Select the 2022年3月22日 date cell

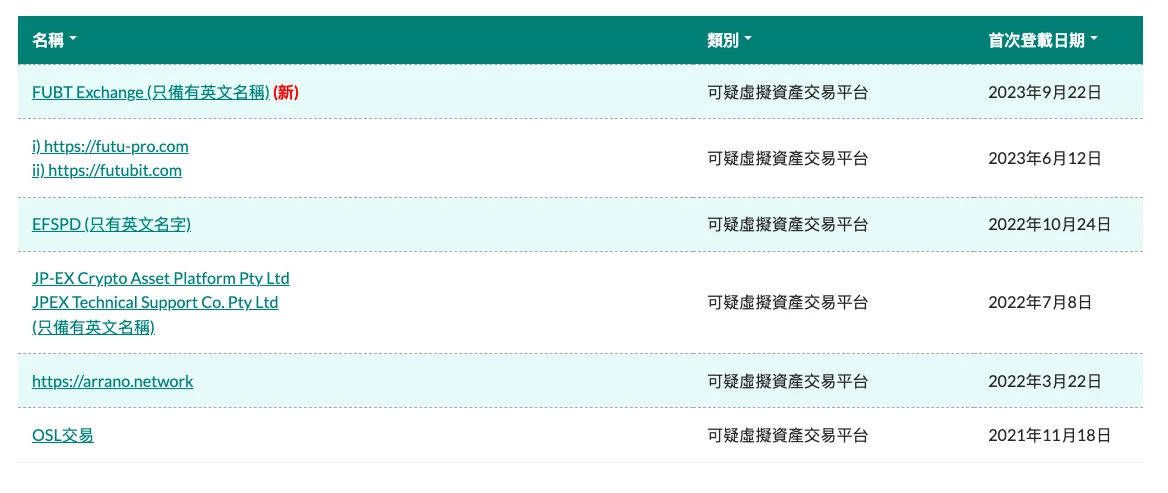[x=1044, y=381]
